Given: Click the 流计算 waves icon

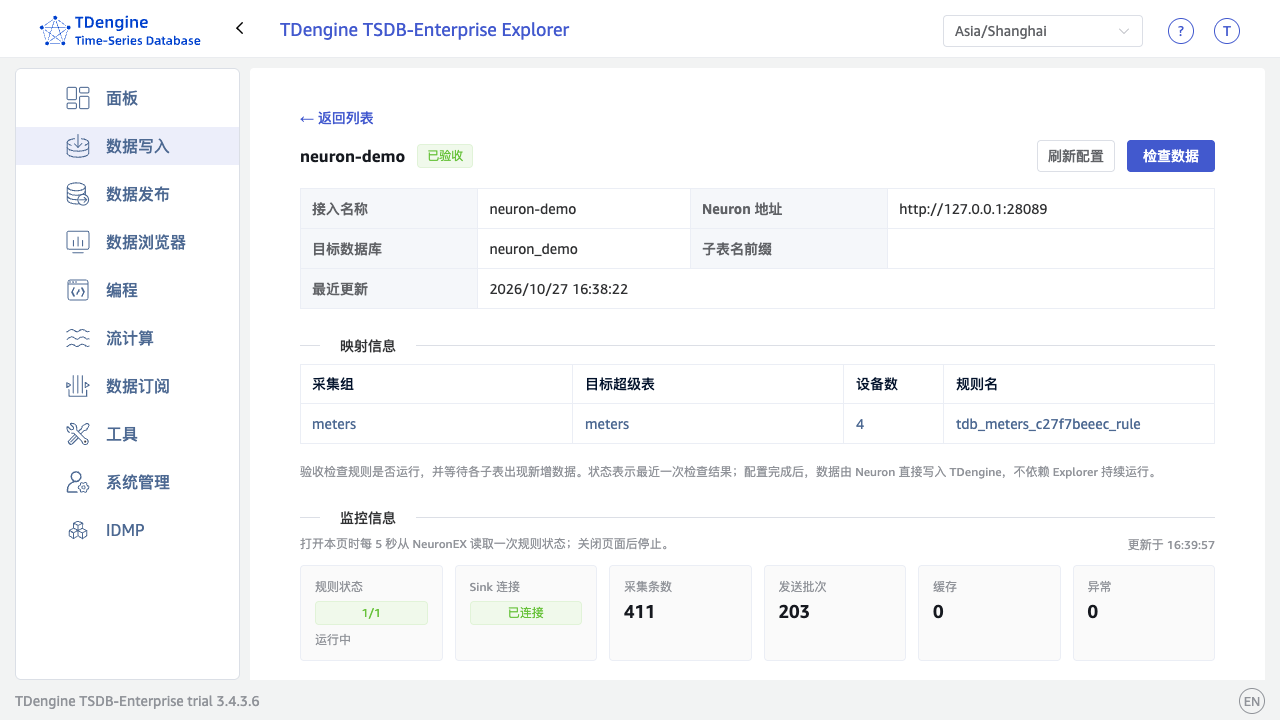Looking at the screenshot, I should click(x=78, y=338).
